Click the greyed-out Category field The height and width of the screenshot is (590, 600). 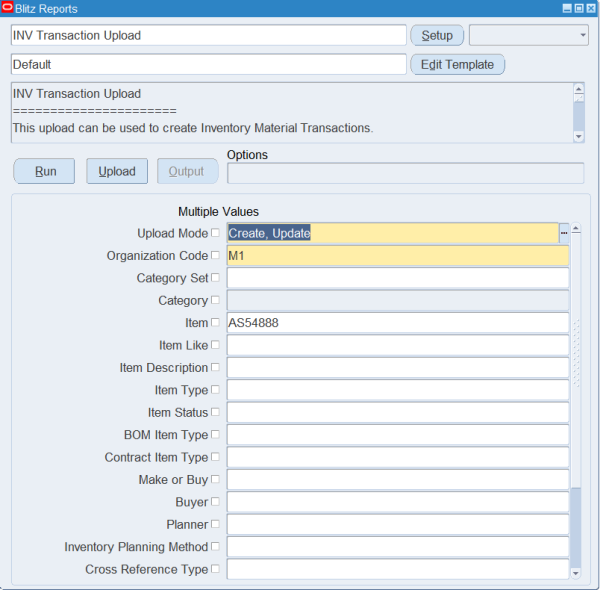coord(398,300)
